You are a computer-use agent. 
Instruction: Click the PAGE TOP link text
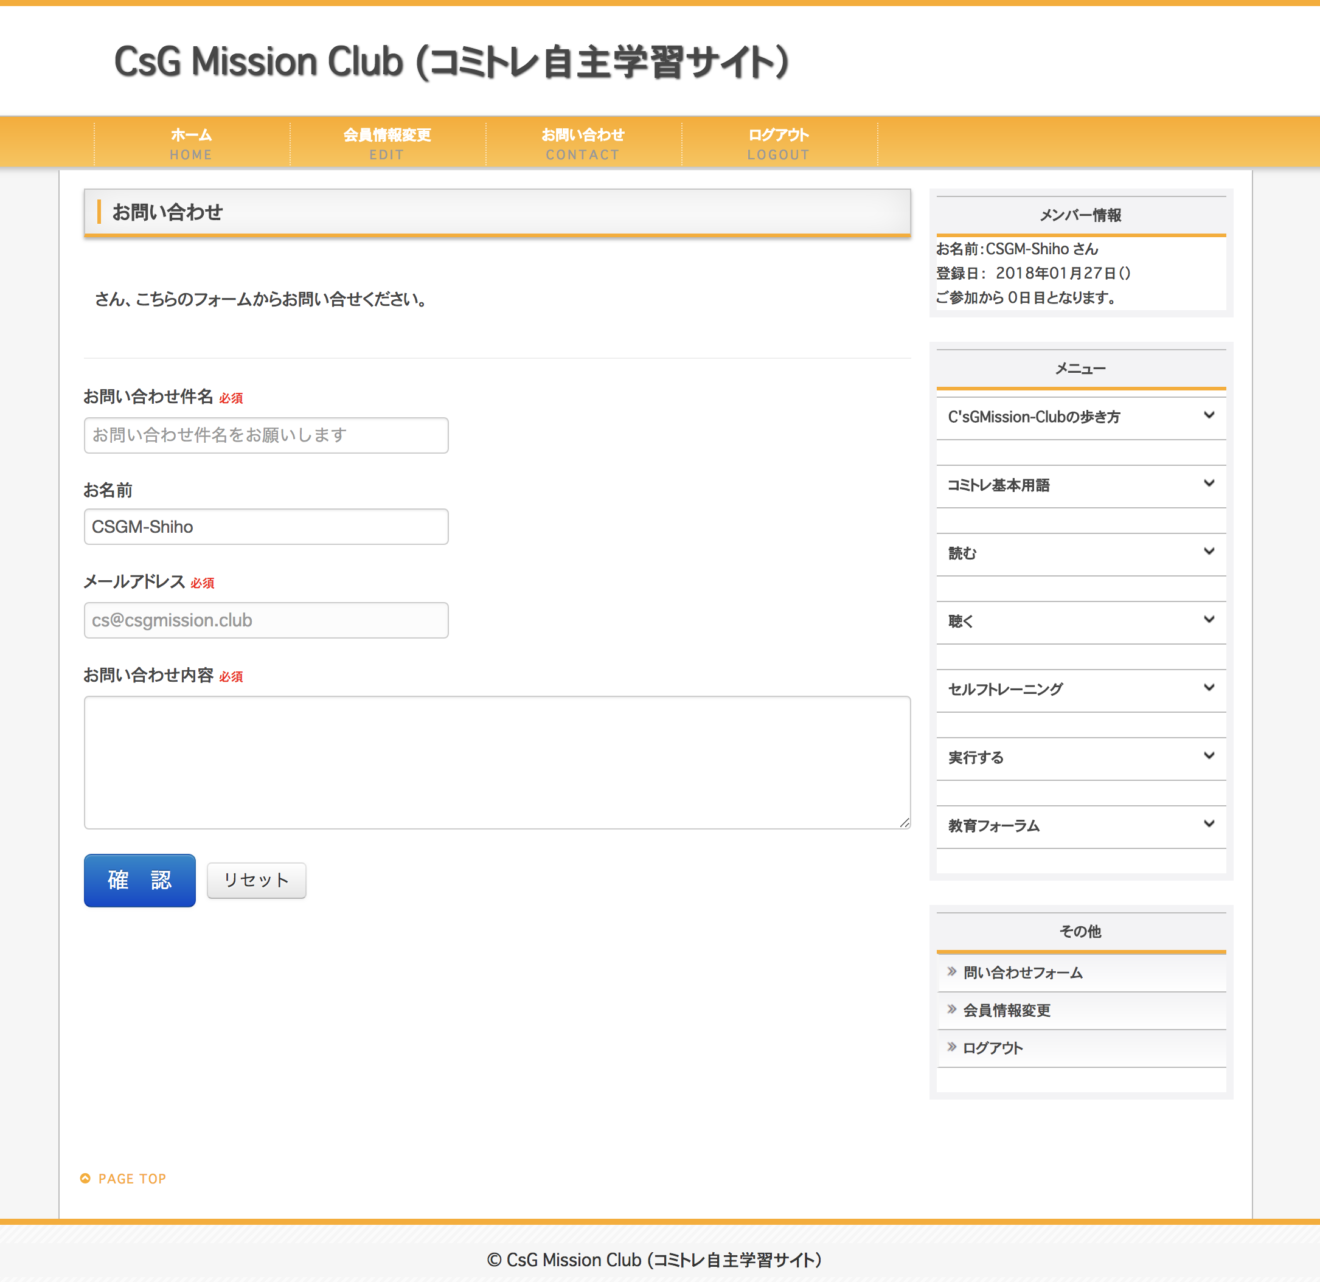(132, 1179)
